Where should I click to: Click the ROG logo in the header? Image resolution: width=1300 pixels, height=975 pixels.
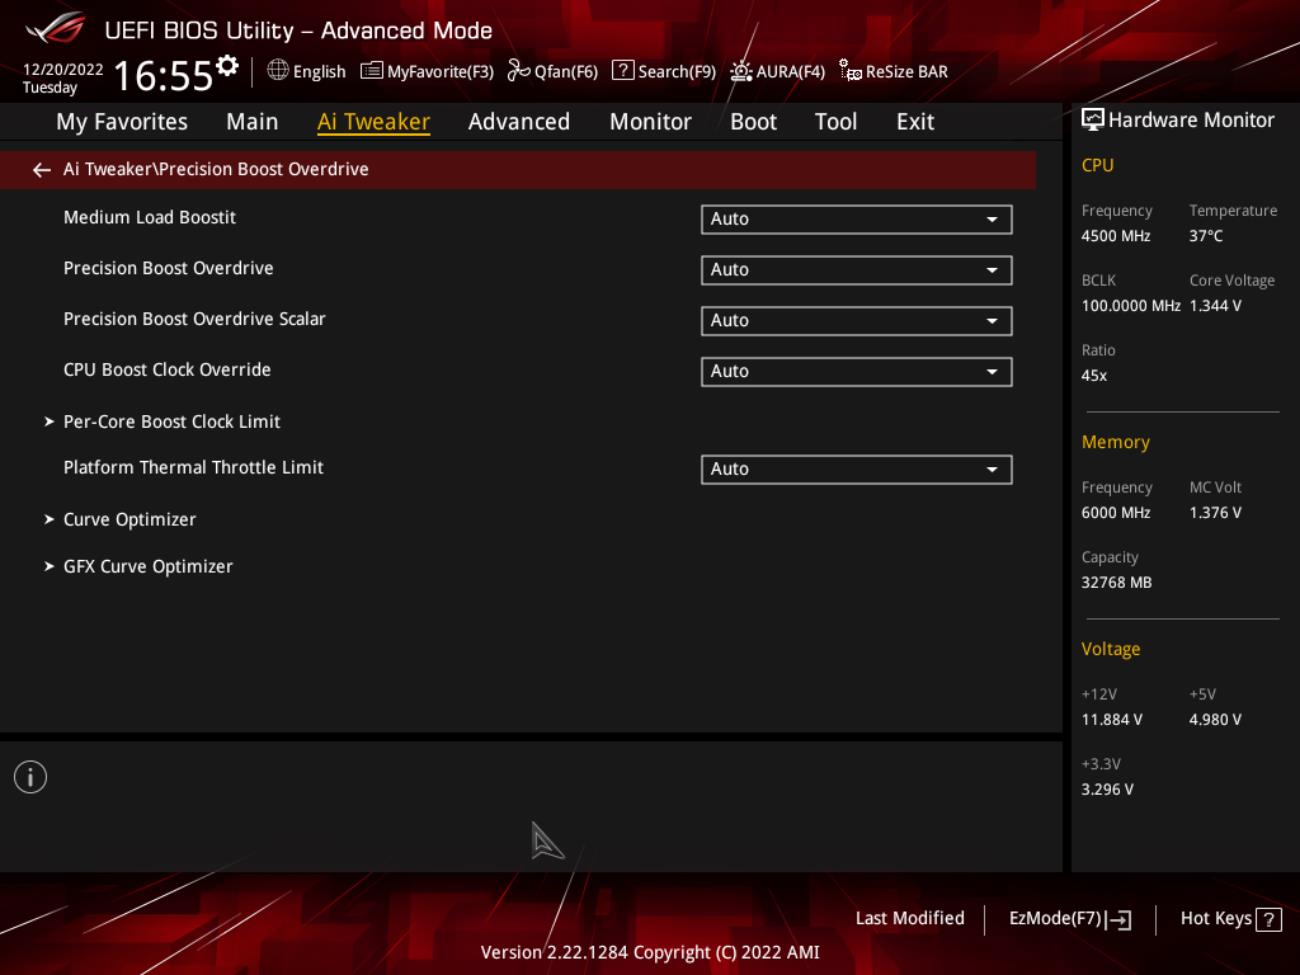pyautogui.click(x=56, y=28)
